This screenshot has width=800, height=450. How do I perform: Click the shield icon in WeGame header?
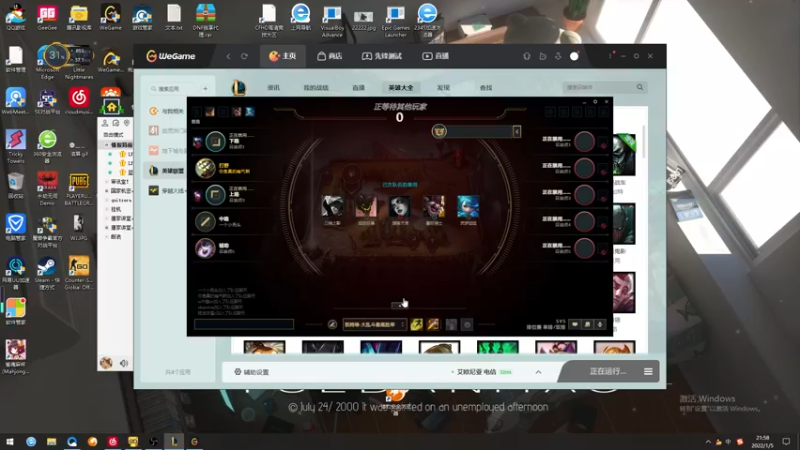pyautogui.click(x=527, y=56)
